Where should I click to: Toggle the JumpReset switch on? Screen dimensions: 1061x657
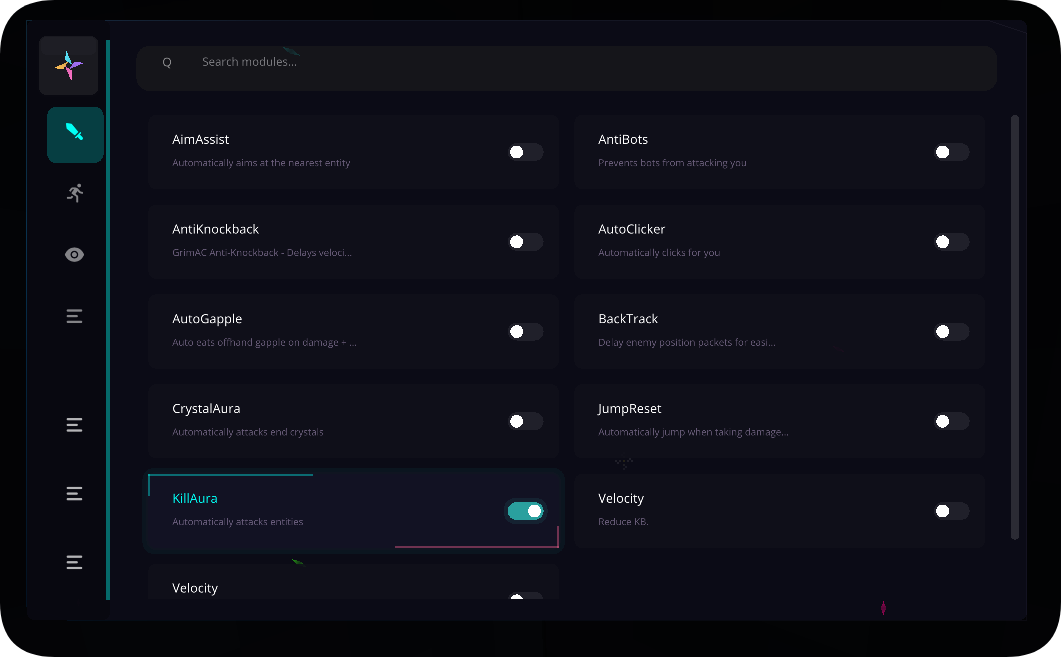(x=952, y=422)
